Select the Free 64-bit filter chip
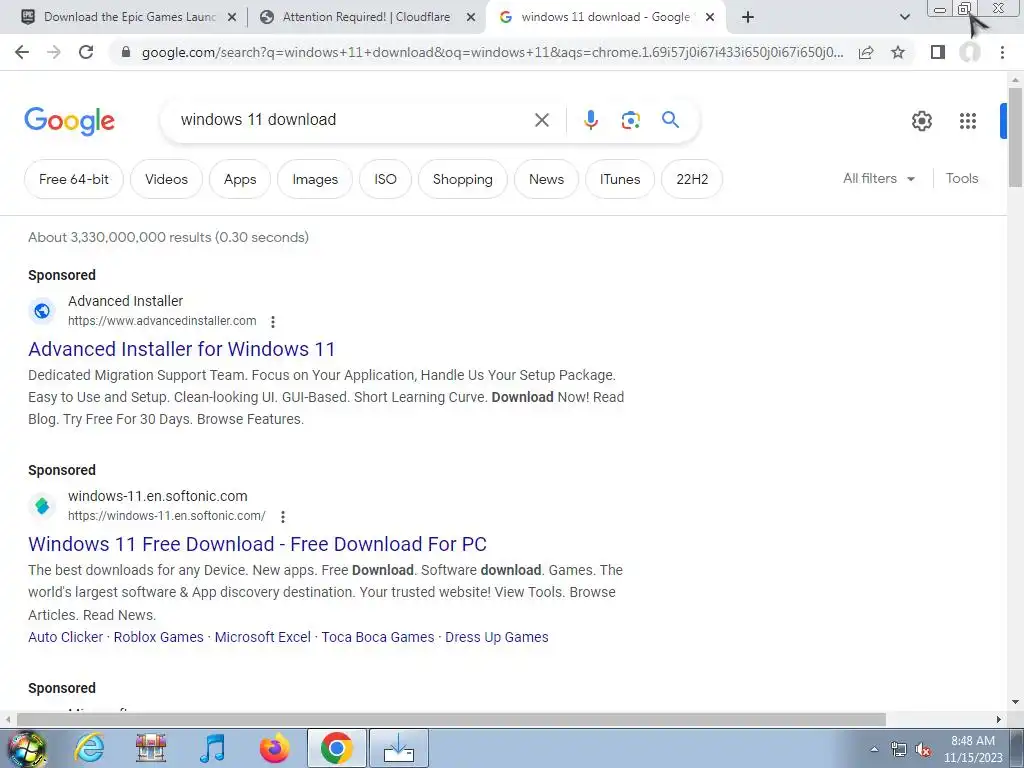 74,179
